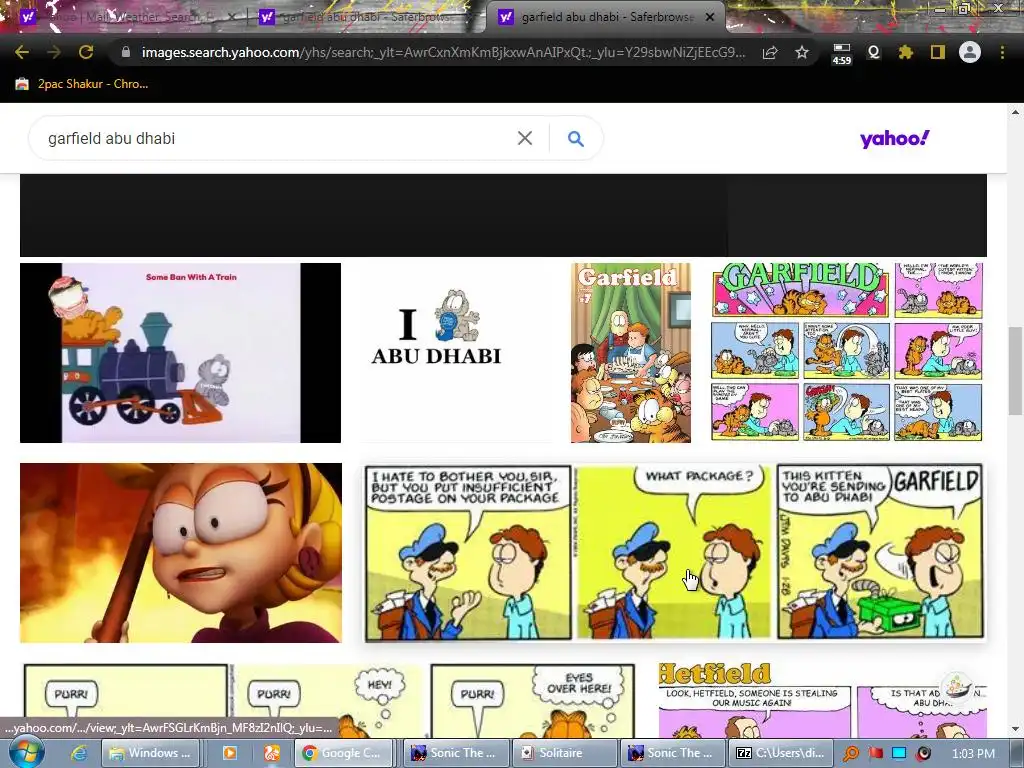Open the Hetfield parody comic thumbnail
The image size is (1024, 768).
[822, 701]
